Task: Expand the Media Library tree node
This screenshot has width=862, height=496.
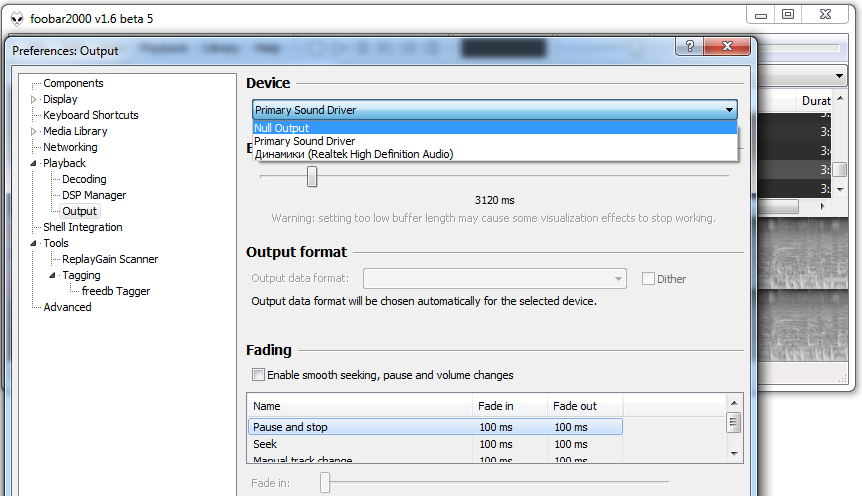Action: [34, 131]
